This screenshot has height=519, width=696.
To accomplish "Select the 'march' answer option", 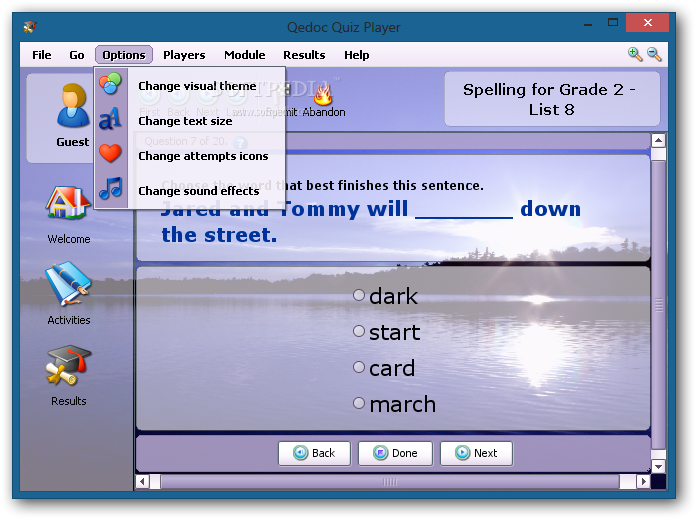I will [x=394, y=404].
